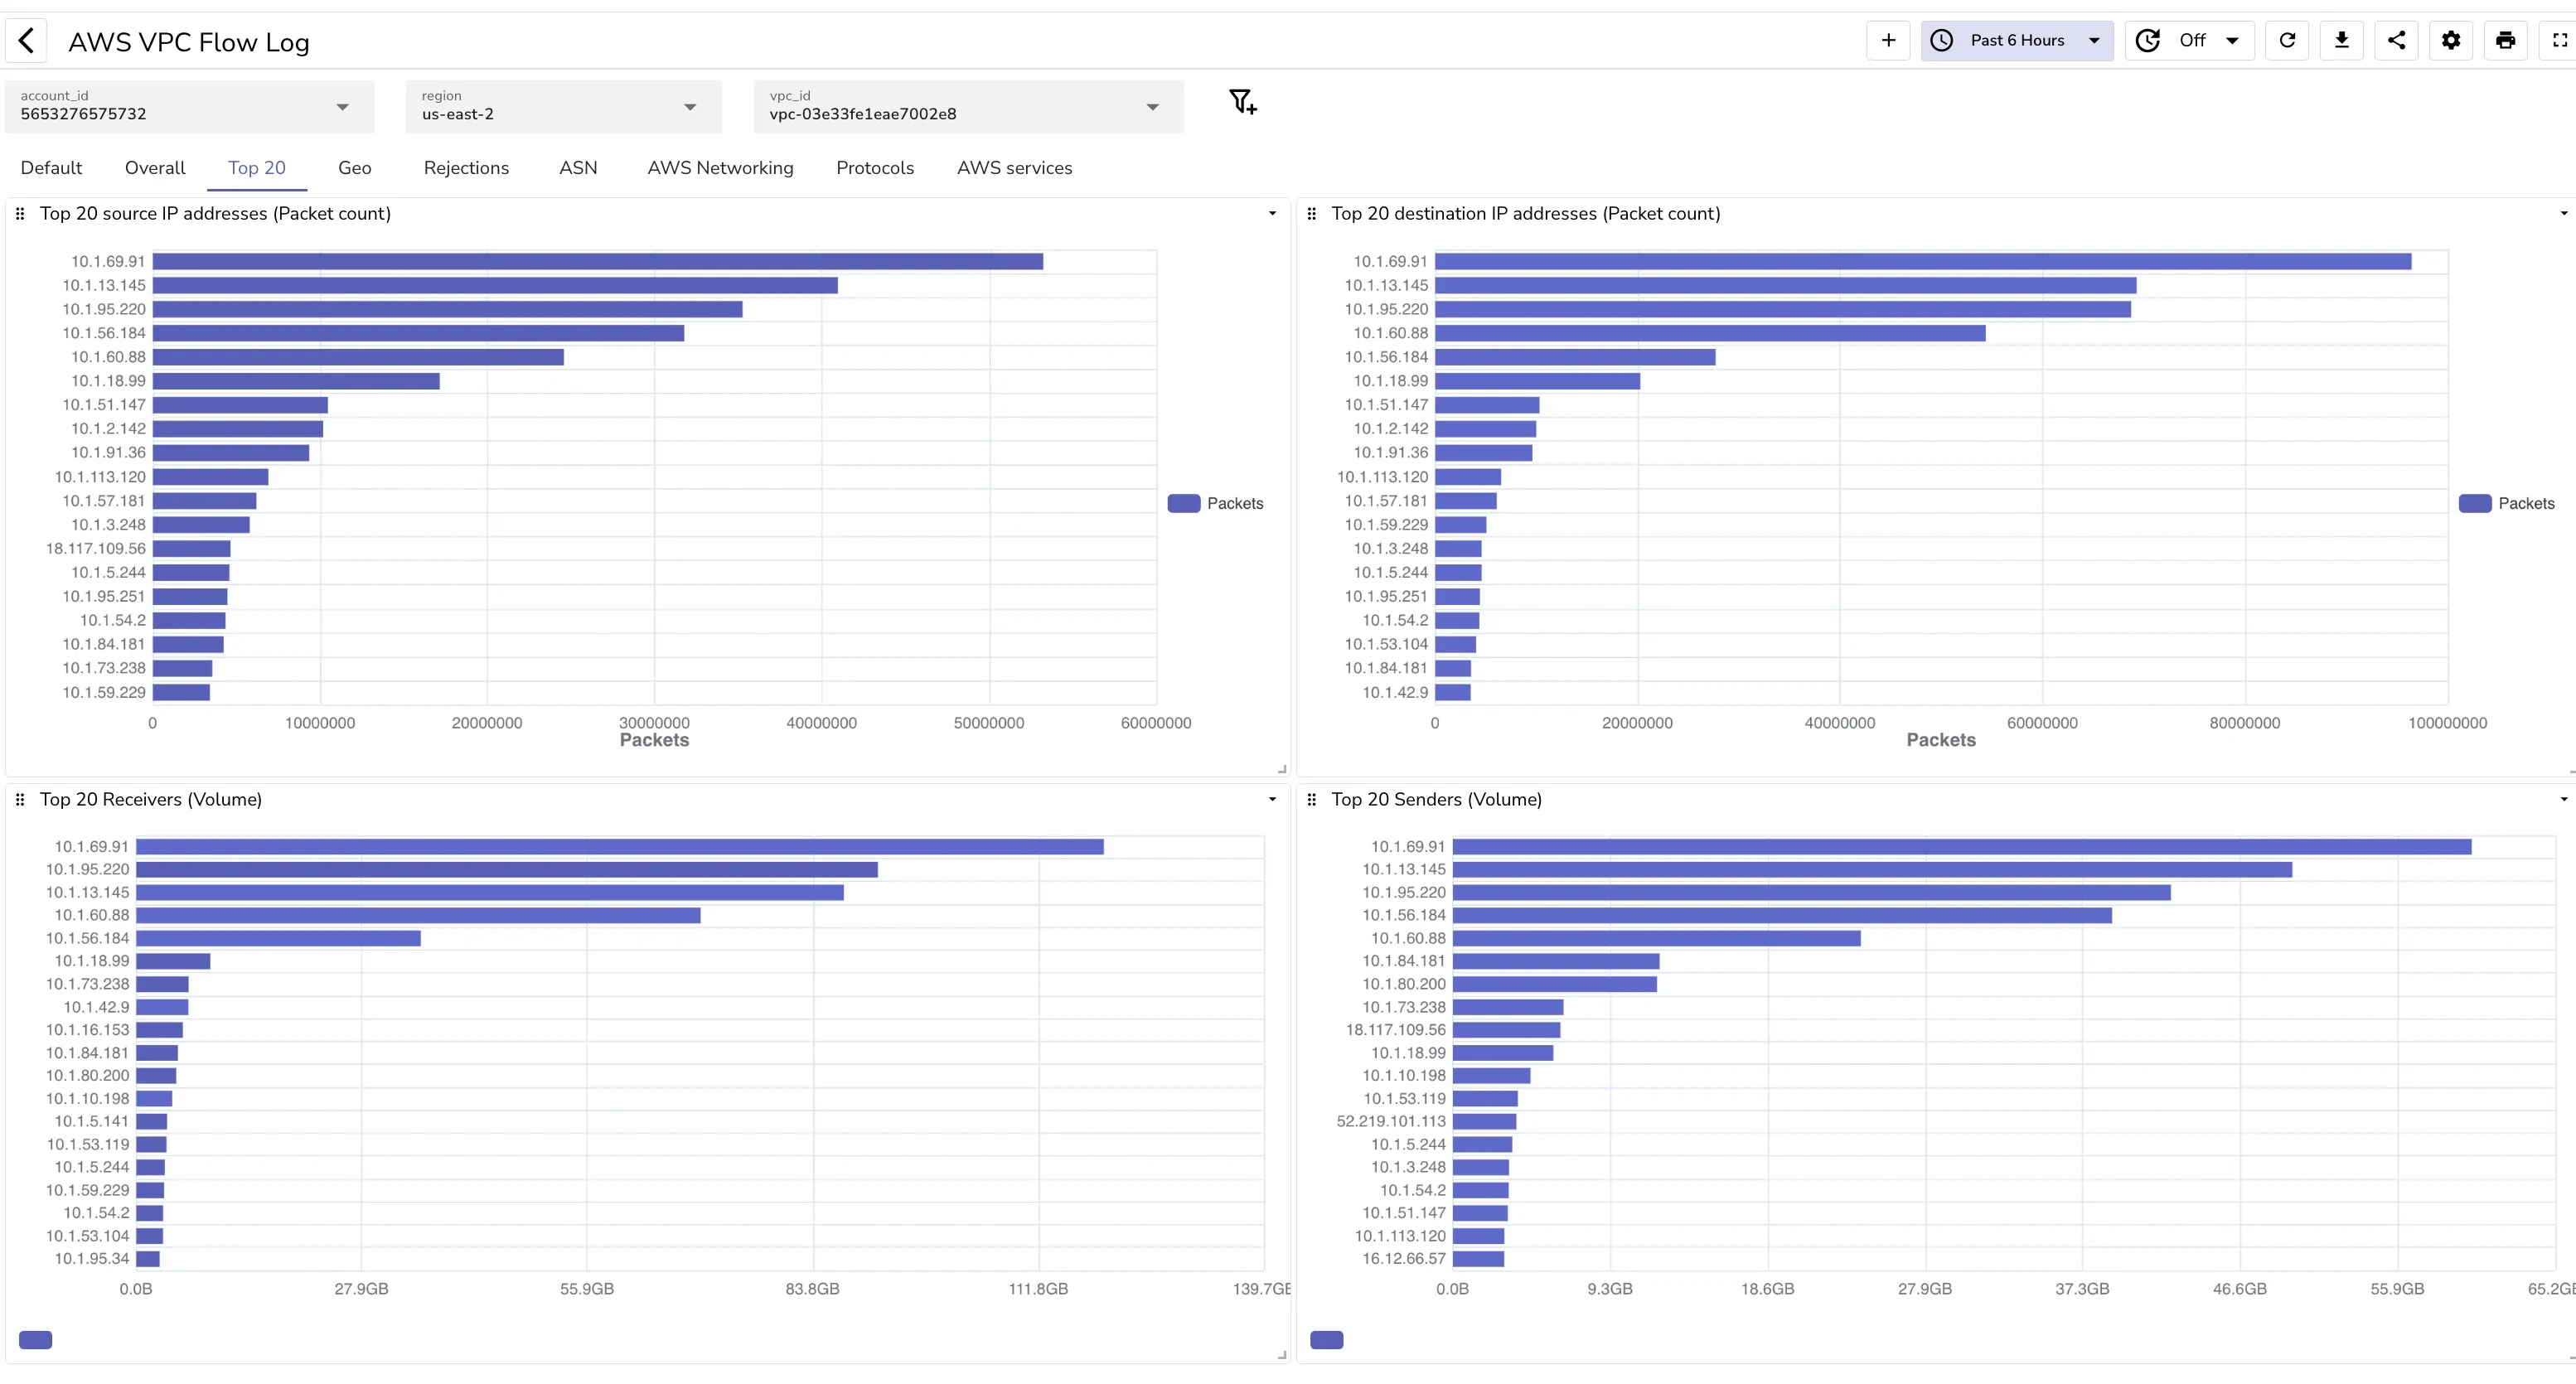Click drag handle of Top 20 Receivers panel
Image resolution: width=2576 pixels, height=1384 pixels.
20,799
